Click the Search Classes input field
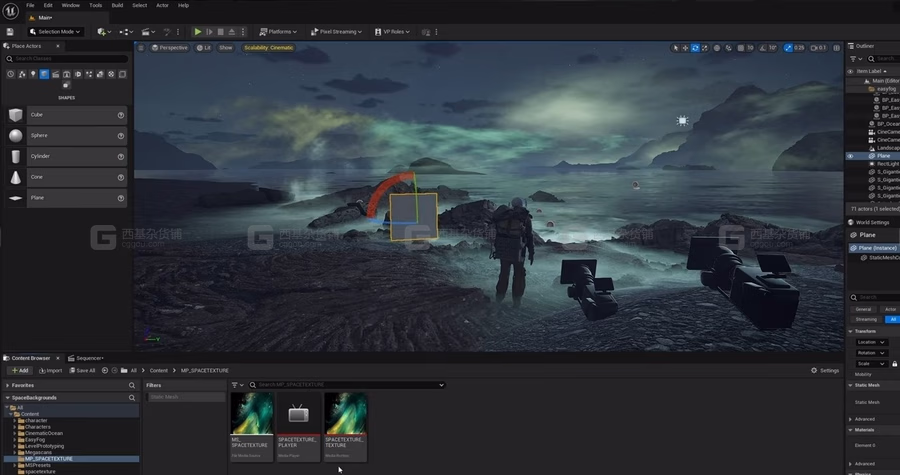This screenshot has height=475, width=900. click(x=67, y=59)
